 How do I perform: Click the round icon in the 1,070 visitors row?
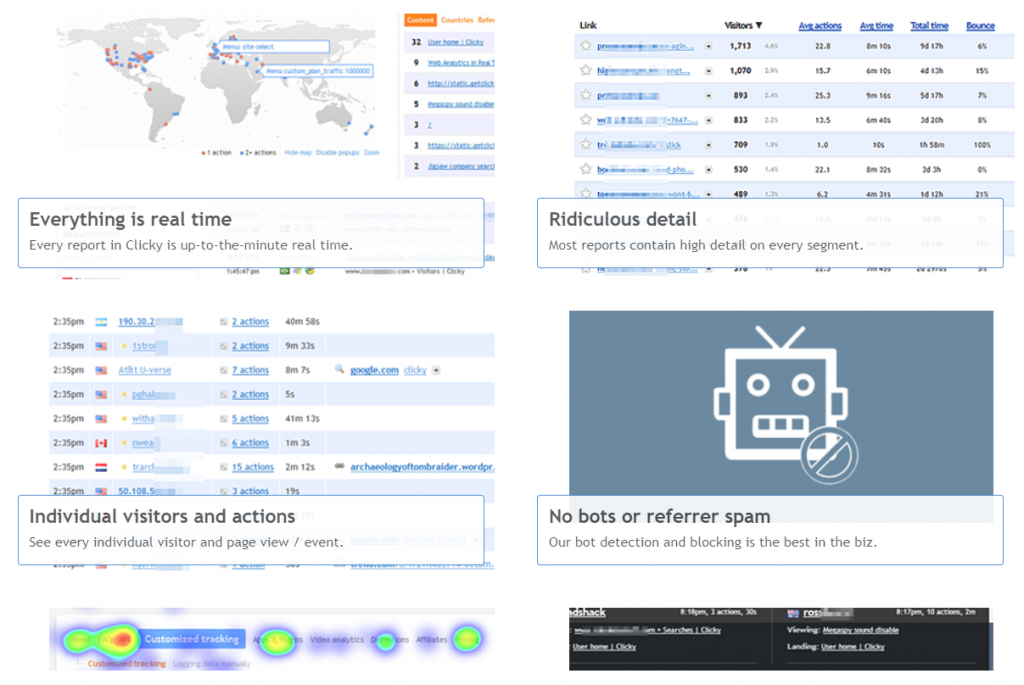click(709, 71)
